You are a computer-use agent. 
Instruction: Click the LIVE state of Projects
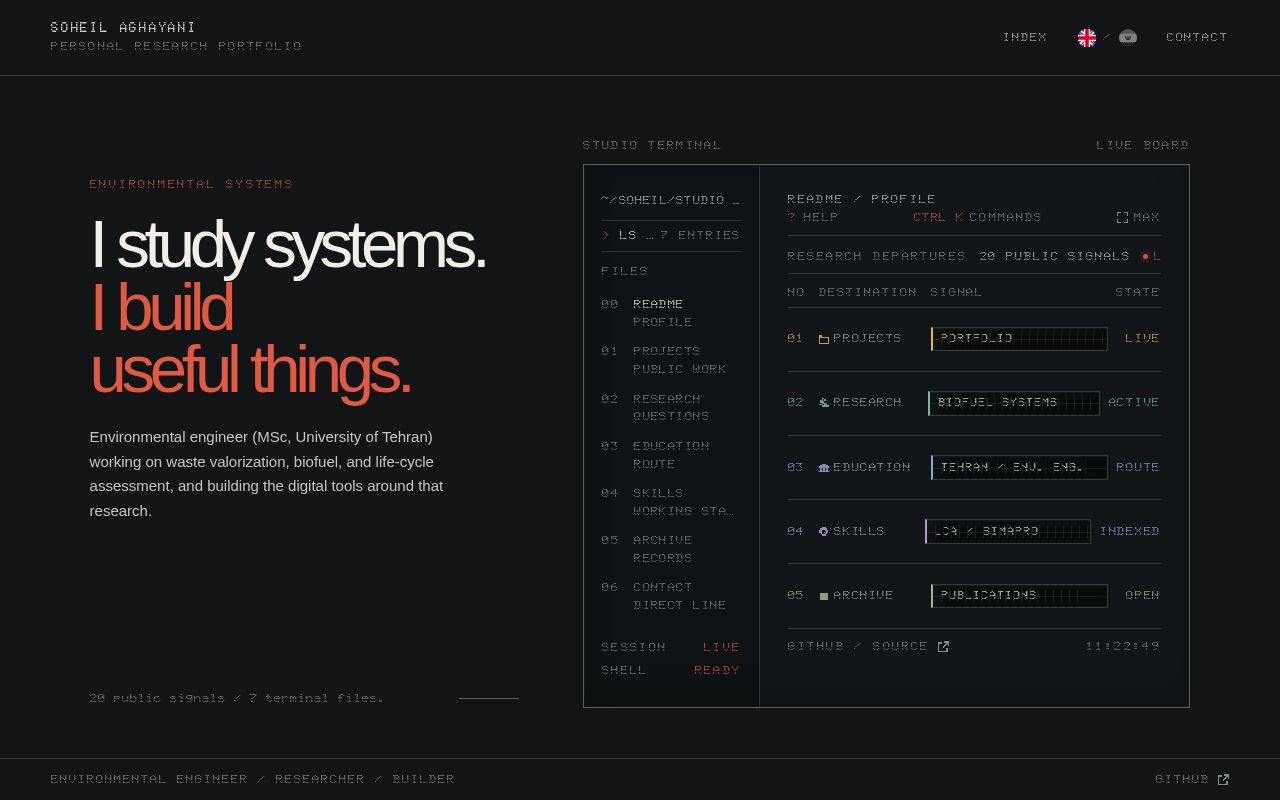tap(1142, 338)
